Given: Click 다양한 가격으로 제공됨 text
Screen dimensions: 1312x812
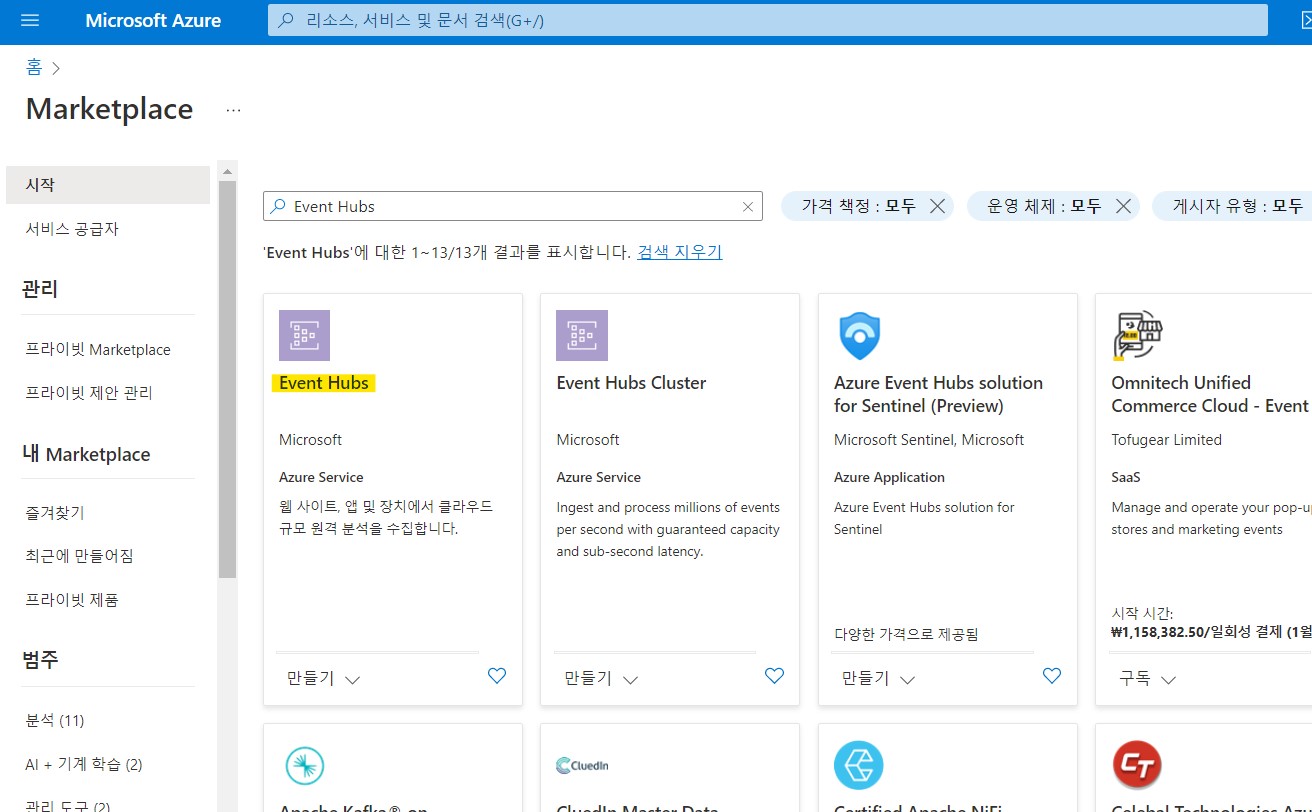Looking at the screenshot, I should point(906,634).
